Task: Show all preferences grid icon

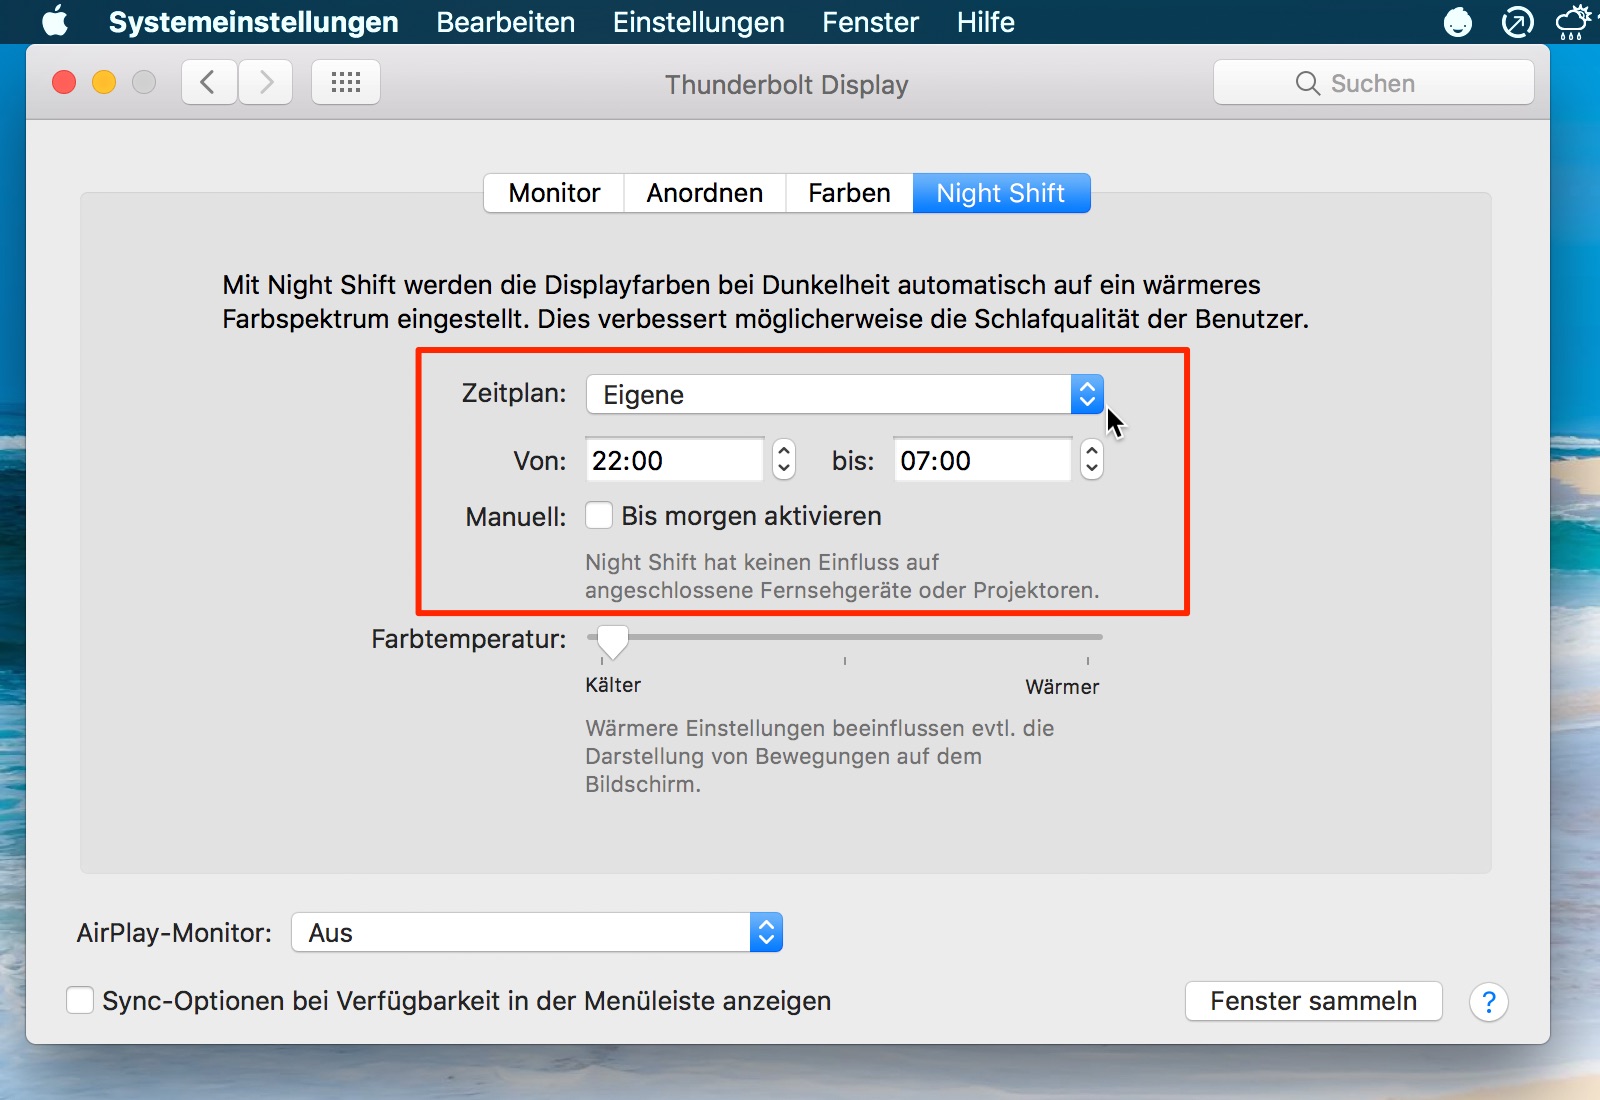Action: (x=346, y=82)
